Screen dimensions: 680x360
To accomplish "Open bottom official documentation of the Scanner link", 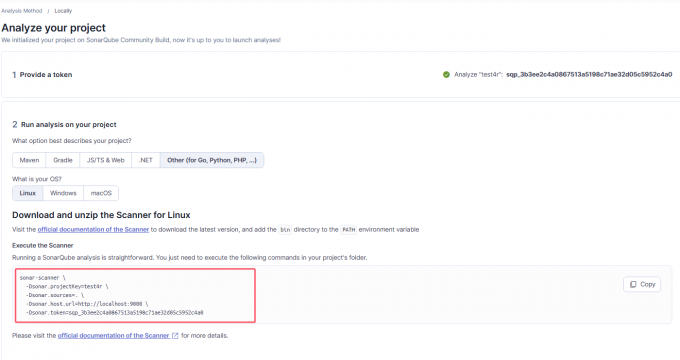I will point(114,335).
